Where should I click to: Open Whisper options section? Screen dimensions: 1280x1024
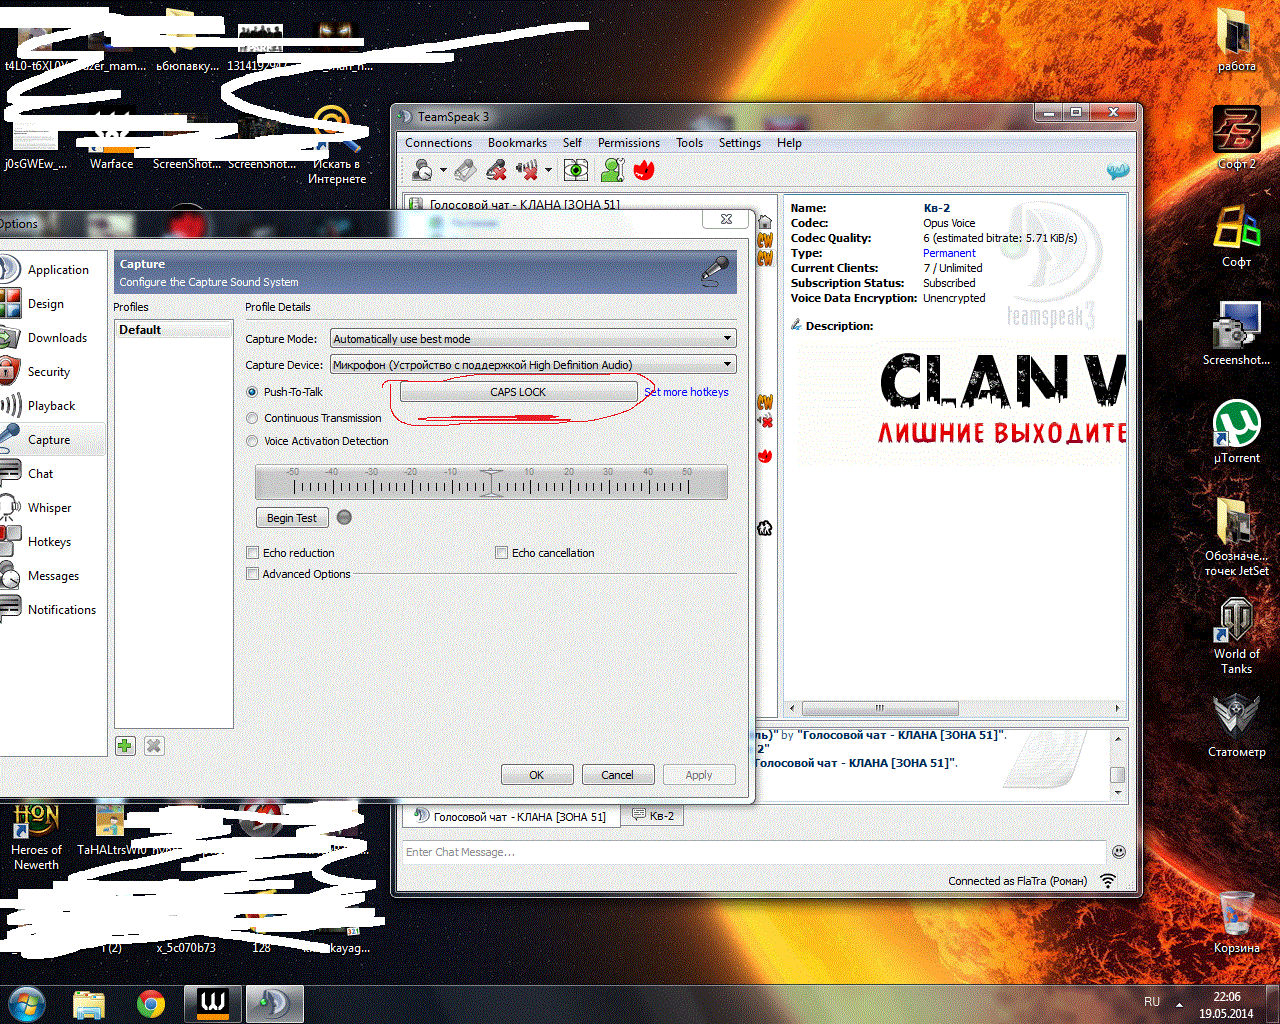coord(48,508)
